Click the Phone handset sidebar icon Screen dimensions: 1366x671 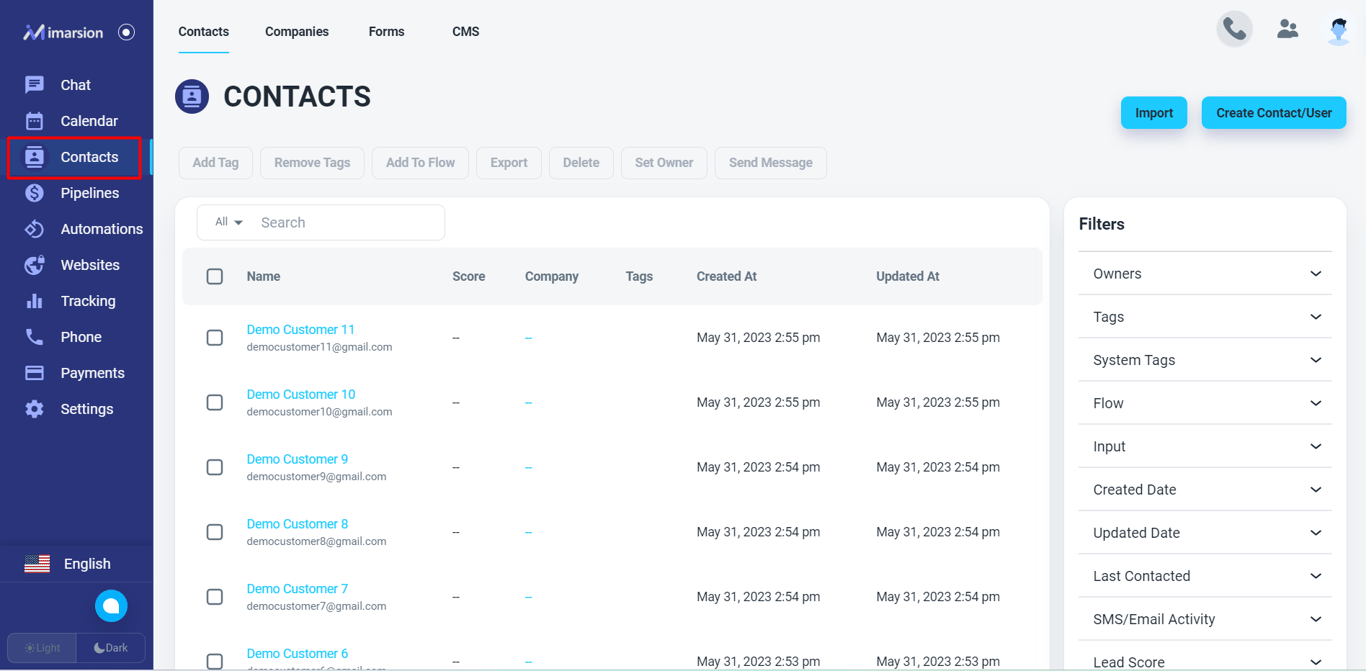(x=34, y=337)
